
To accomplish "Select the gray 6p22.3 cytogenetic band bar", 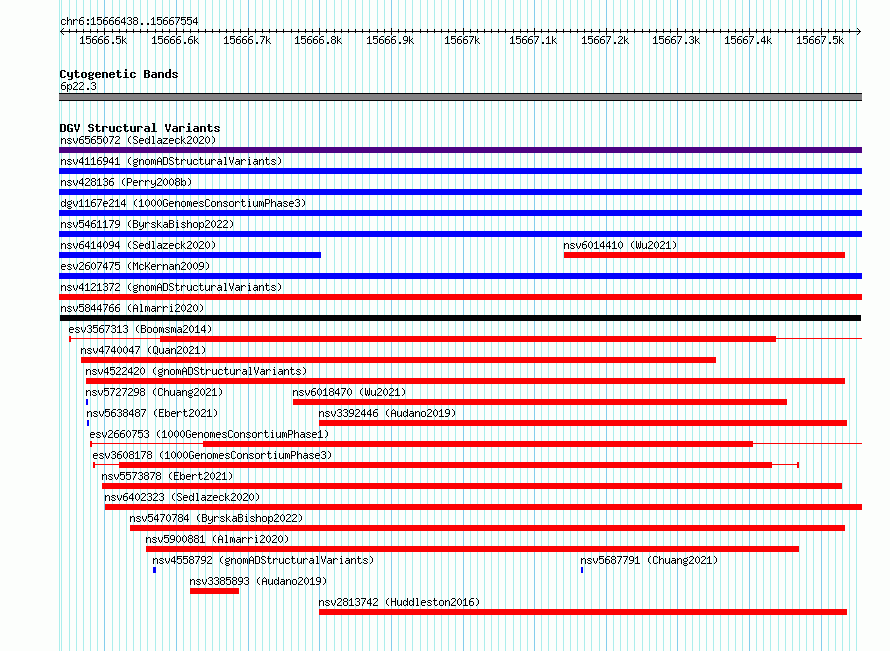I will (460, 97).
